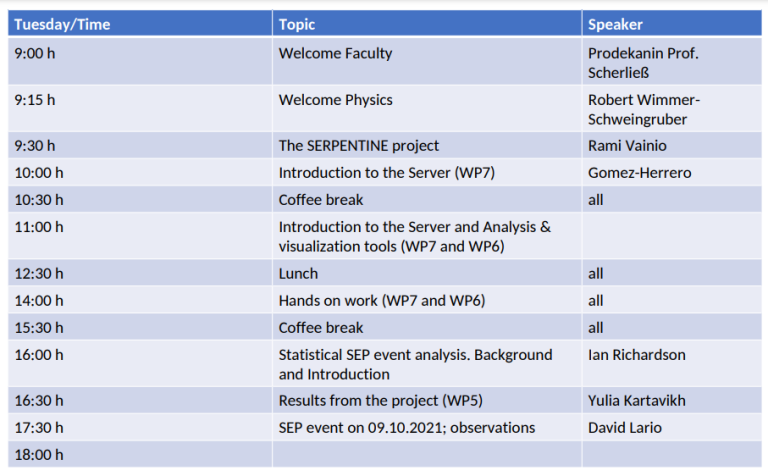The image size is (768, 476).
Task: Select the Topic column header
Action: [x=427, y=24]
